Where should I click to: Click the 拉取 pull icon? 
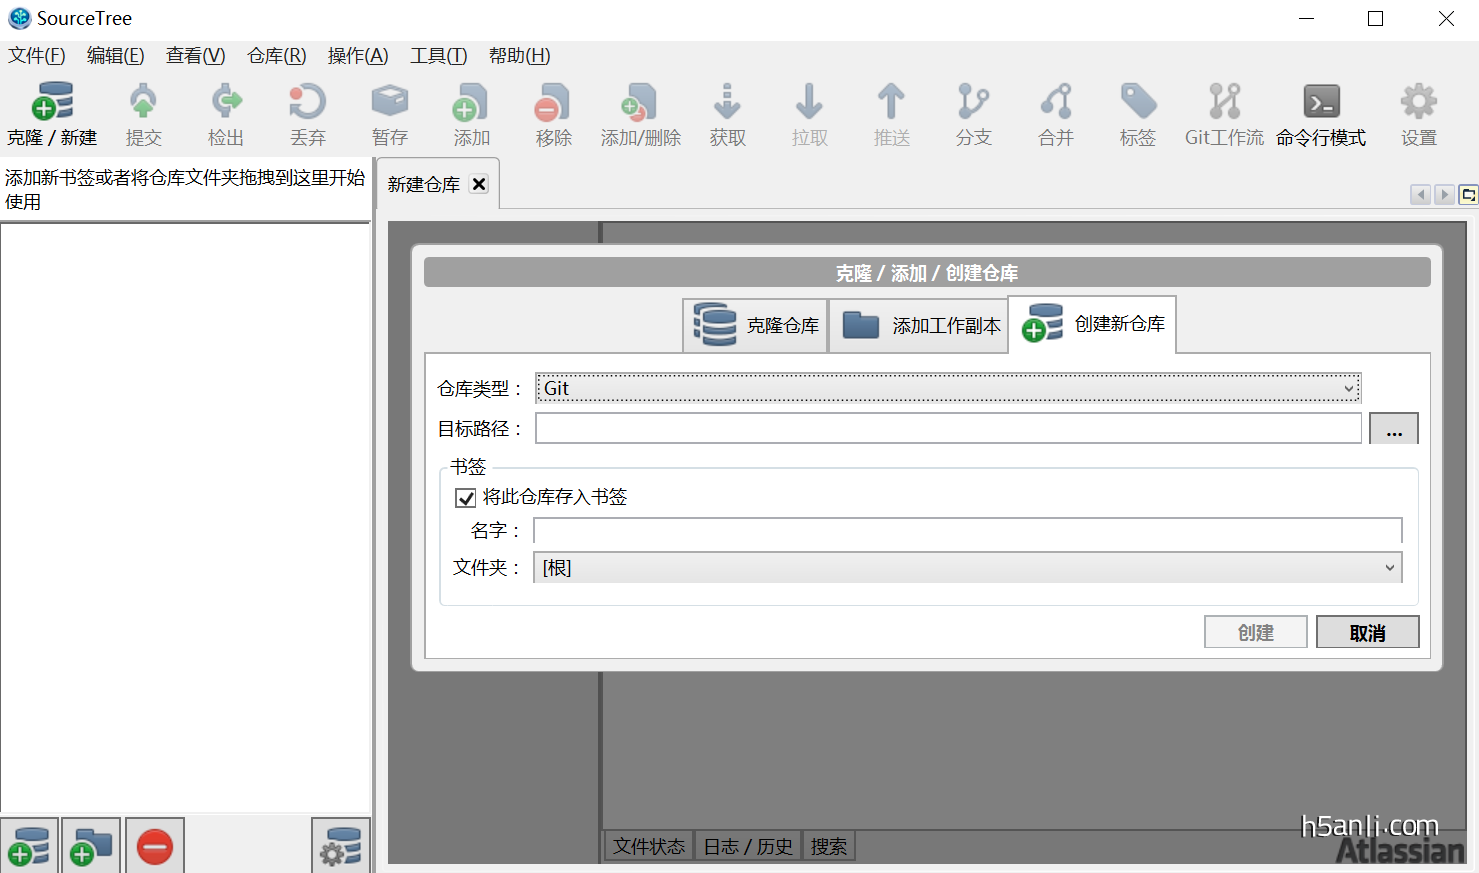tap(809, 101)
